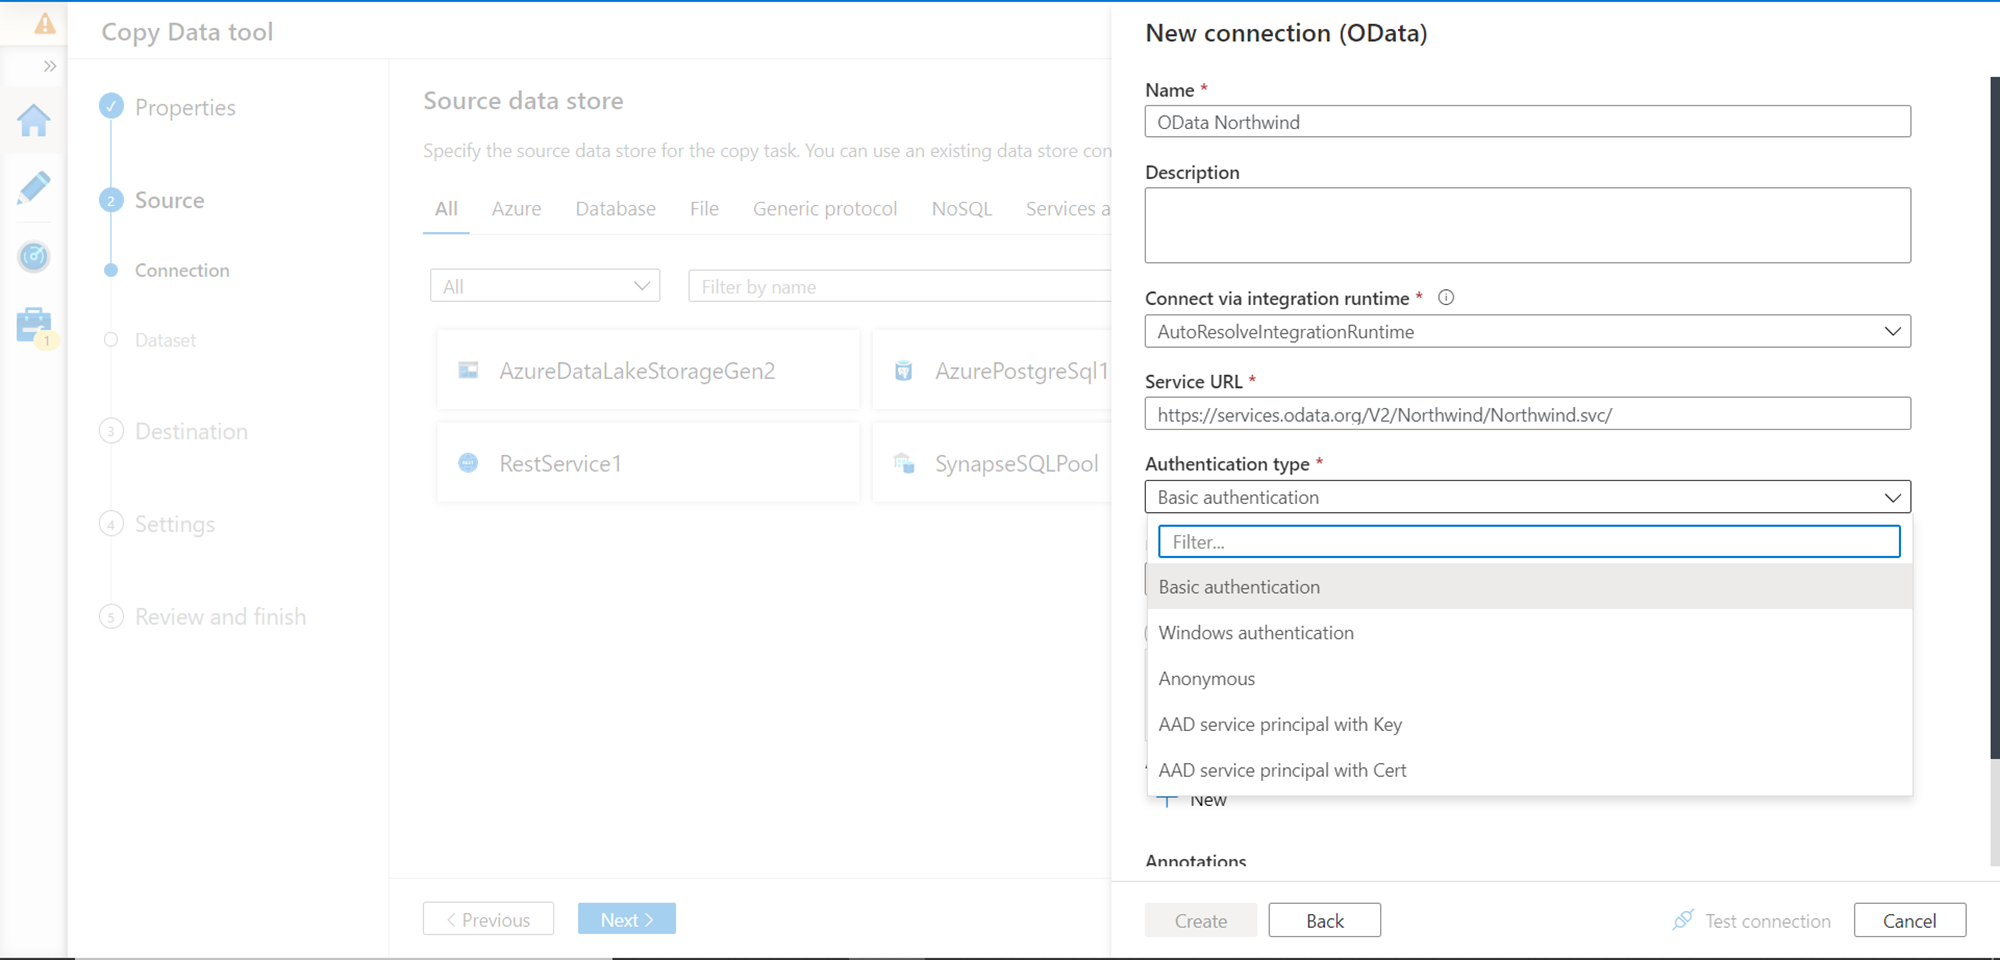Expand the Authentication type dropdown arrow
The image size is (2000, 960).
coord(1892,497)
